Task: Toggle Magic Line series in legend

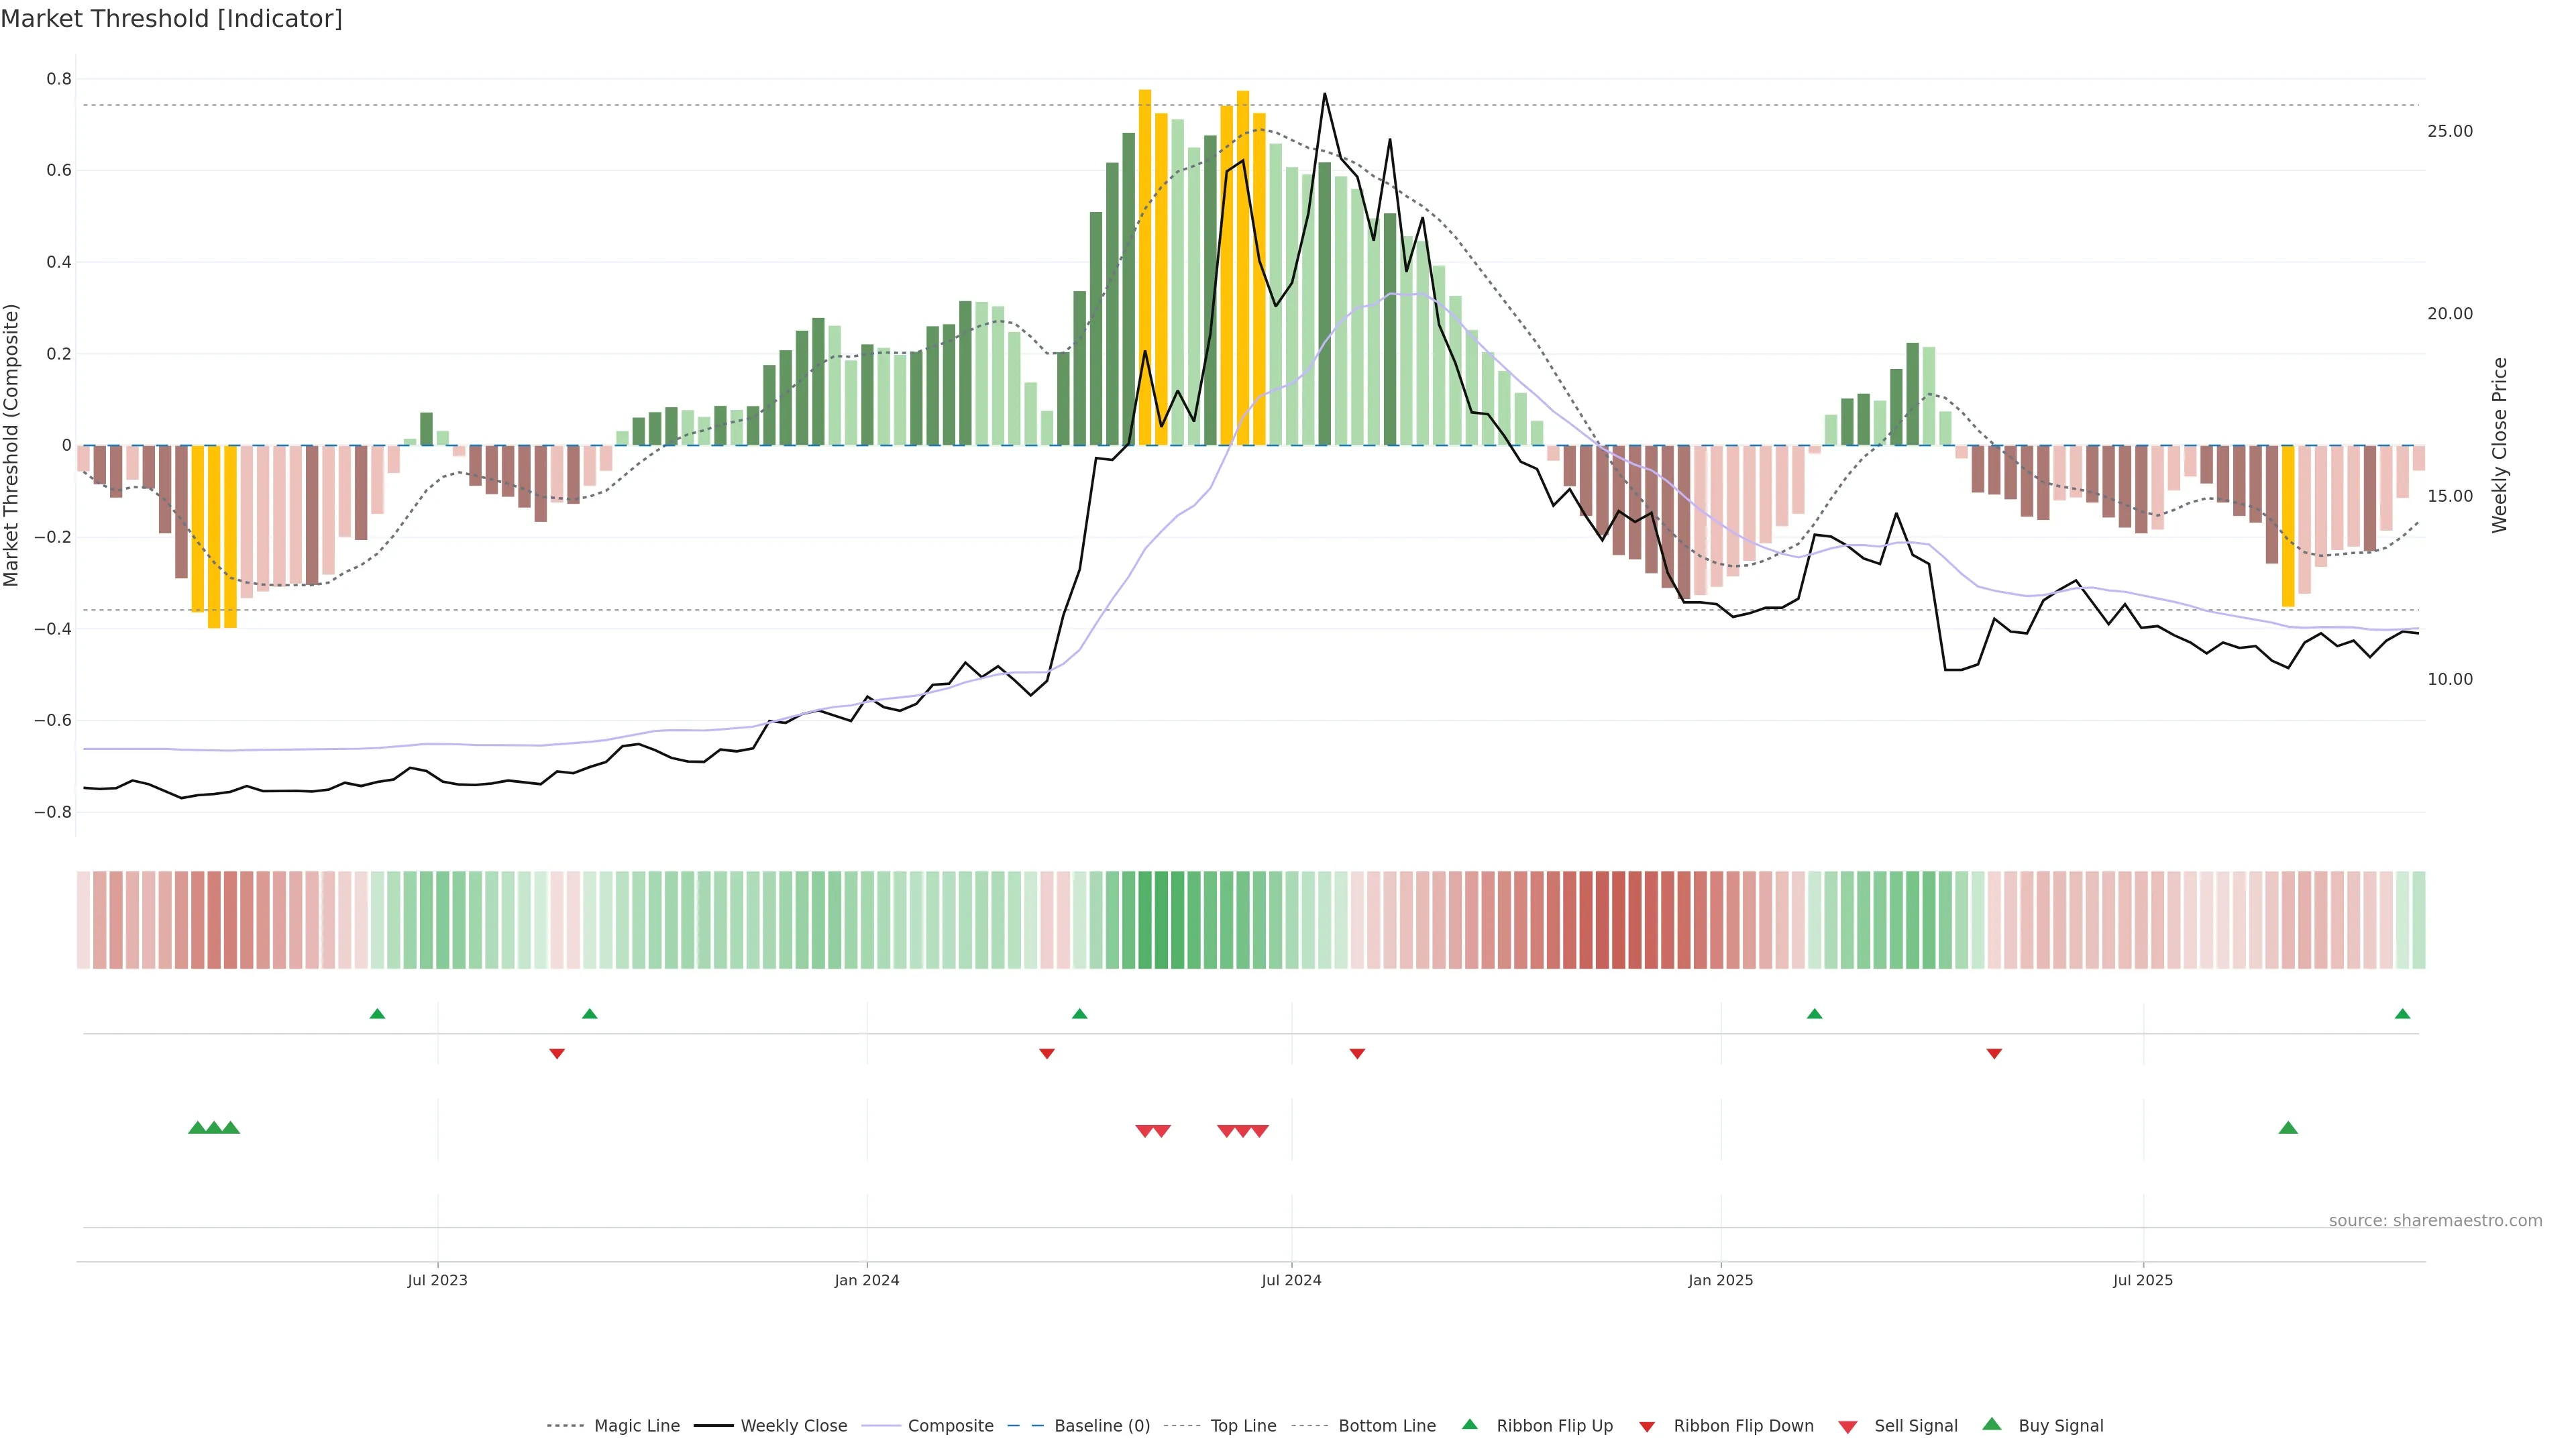Action: coord(636,1426)
